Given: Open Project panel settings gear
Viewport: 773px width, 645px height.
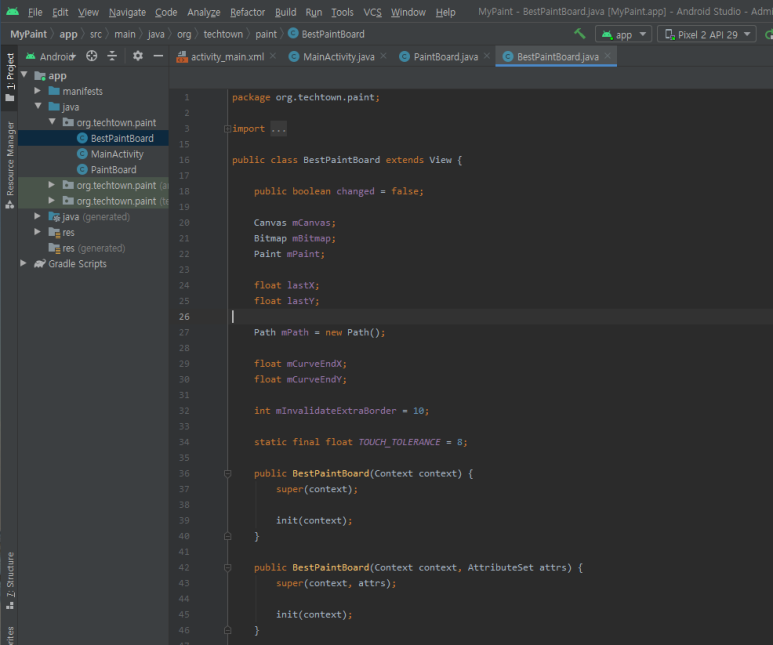Looking at the screenshot, I should [138, 56].
